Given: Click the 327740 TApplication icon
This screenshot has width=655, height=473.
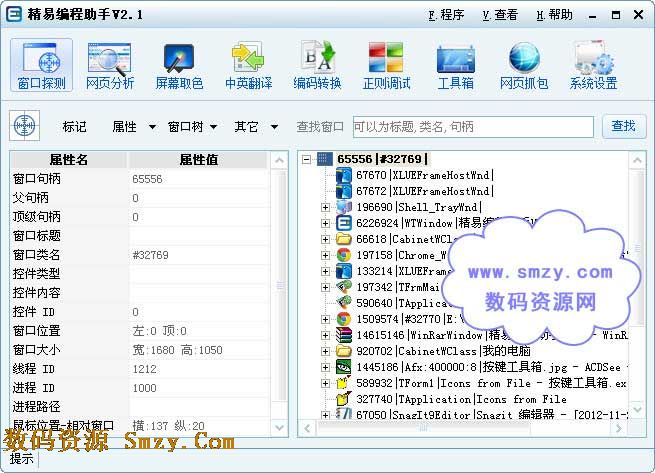Looking at the screenshot, I should [343, 399].
